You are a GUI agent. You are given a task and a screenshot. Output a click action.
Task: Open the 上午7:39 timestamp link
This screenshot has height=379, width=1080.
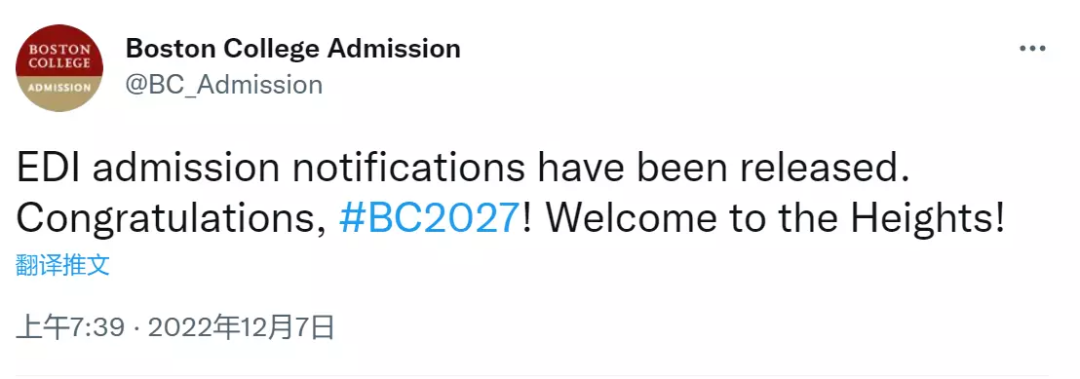click(70, 328)
